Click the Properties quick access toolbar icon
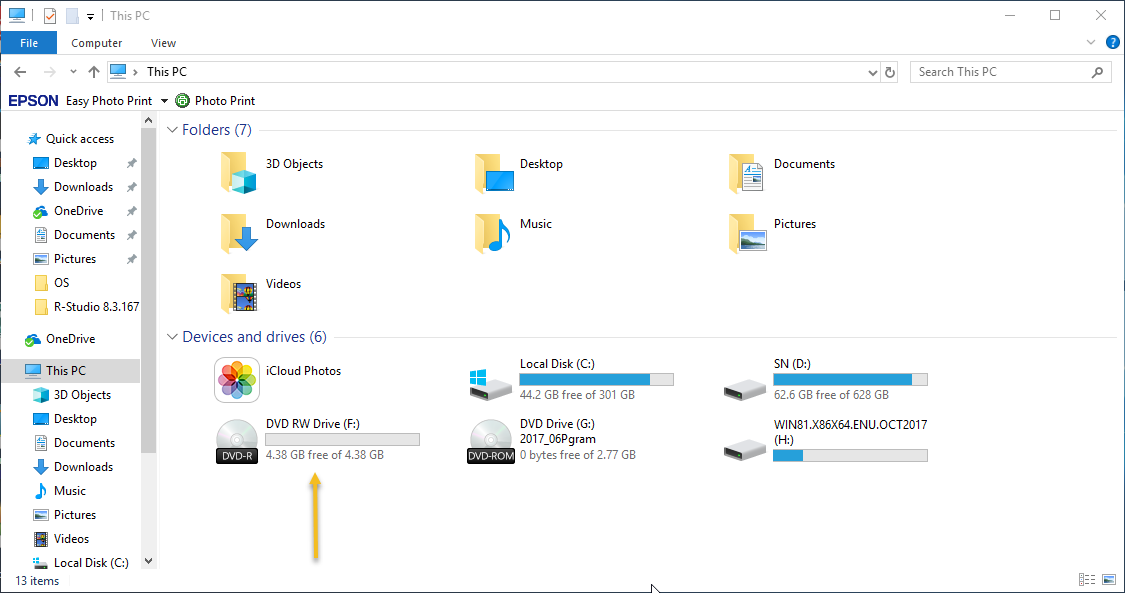 50,16
